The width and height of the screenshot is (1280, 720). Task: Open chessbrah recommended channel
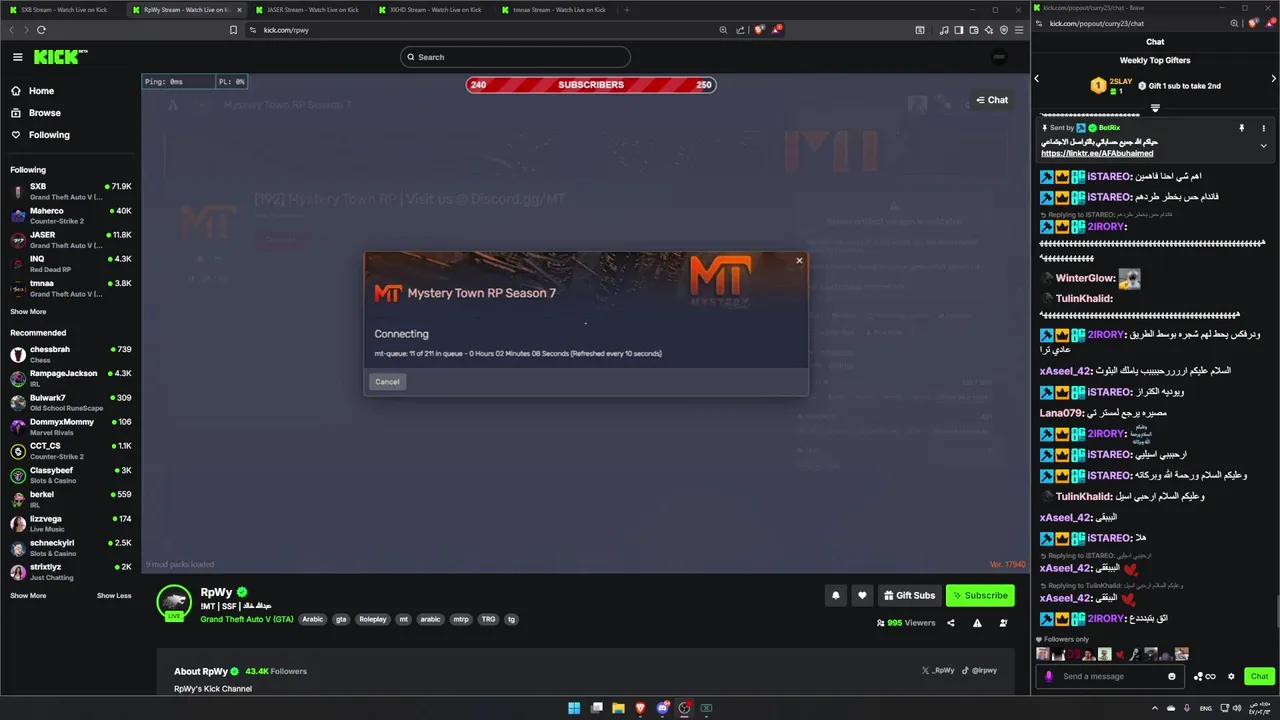70,354
